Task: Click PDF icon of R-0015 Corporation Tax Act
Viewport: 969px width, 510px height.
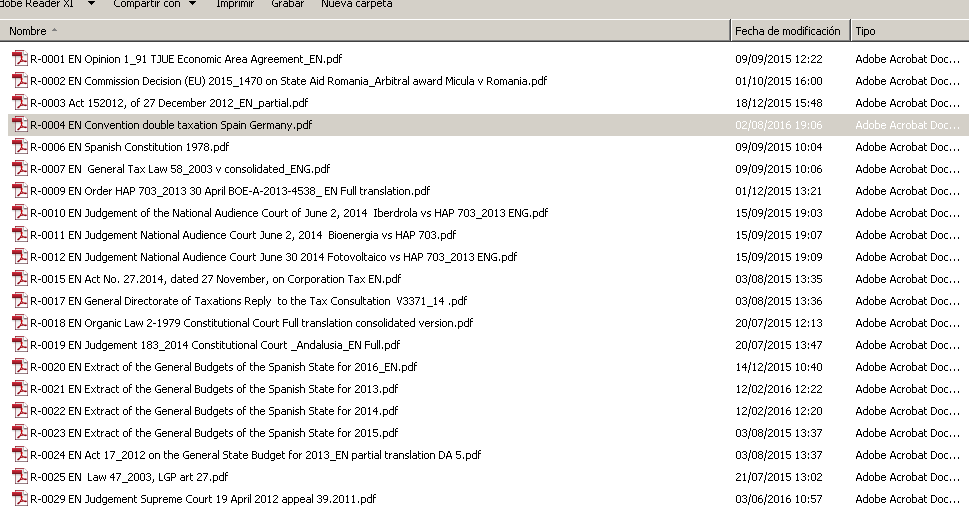Action: coord(20,279)
